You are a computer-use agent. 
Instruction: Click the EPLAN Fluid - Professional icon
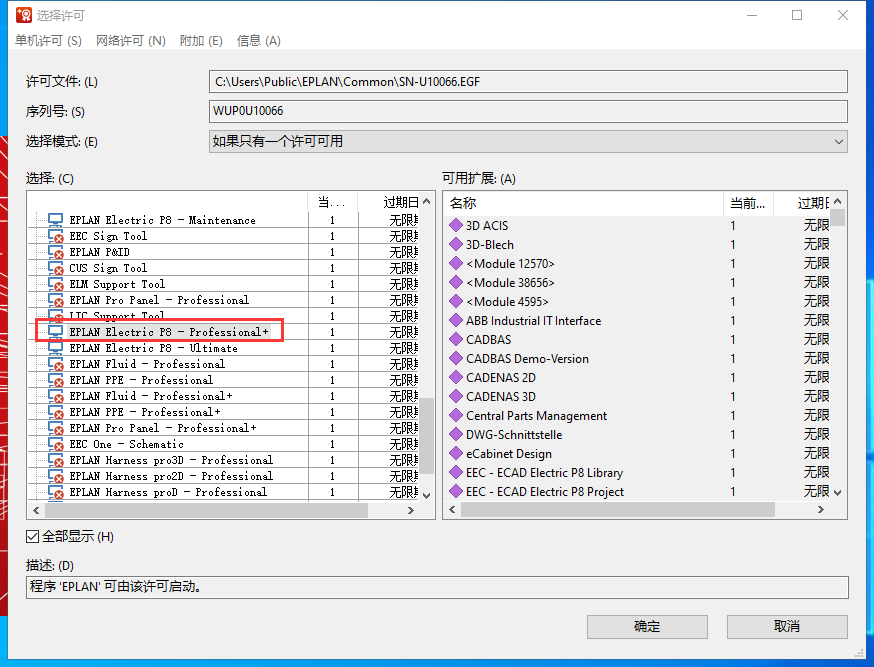(x=56, y=364)
